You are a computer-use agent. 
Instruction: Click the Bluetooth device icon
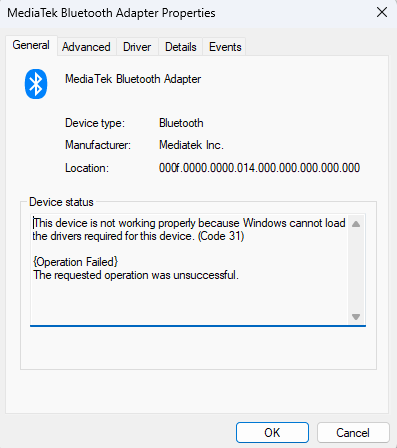coord(36,84)
